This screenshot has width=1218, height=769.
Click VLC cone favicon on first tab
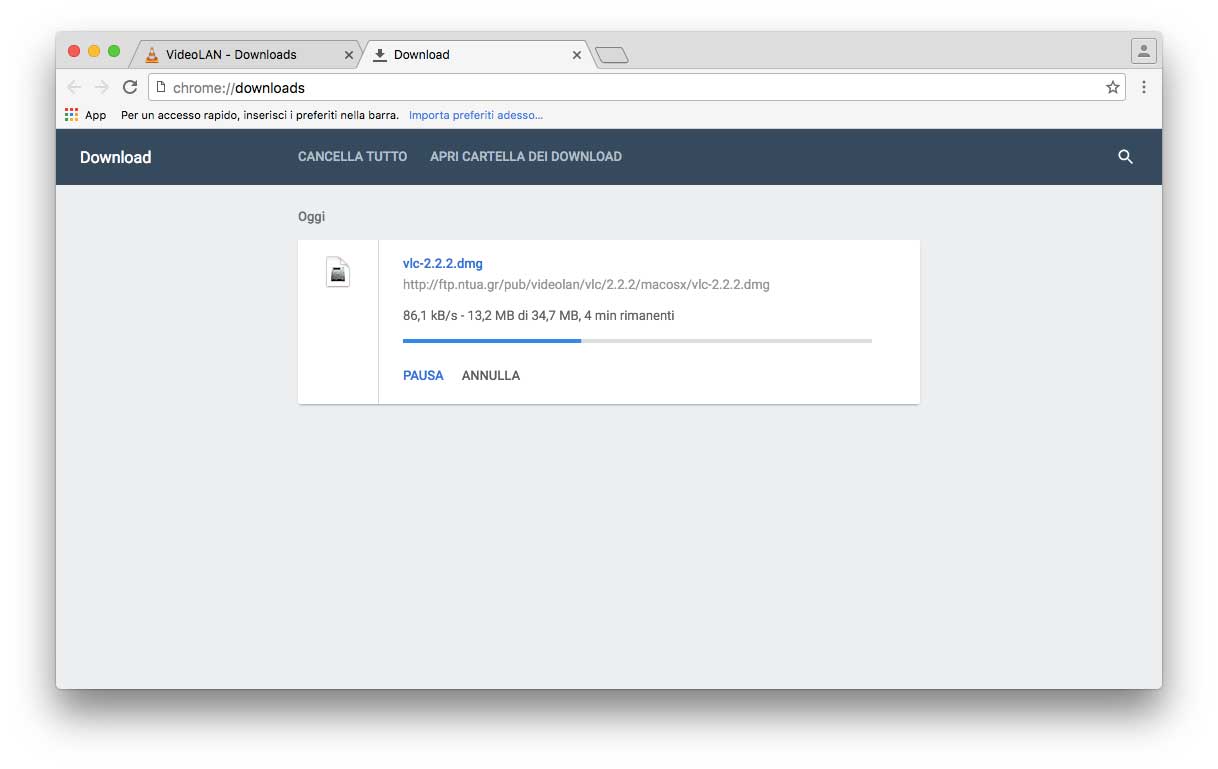[x=152, y=55]
